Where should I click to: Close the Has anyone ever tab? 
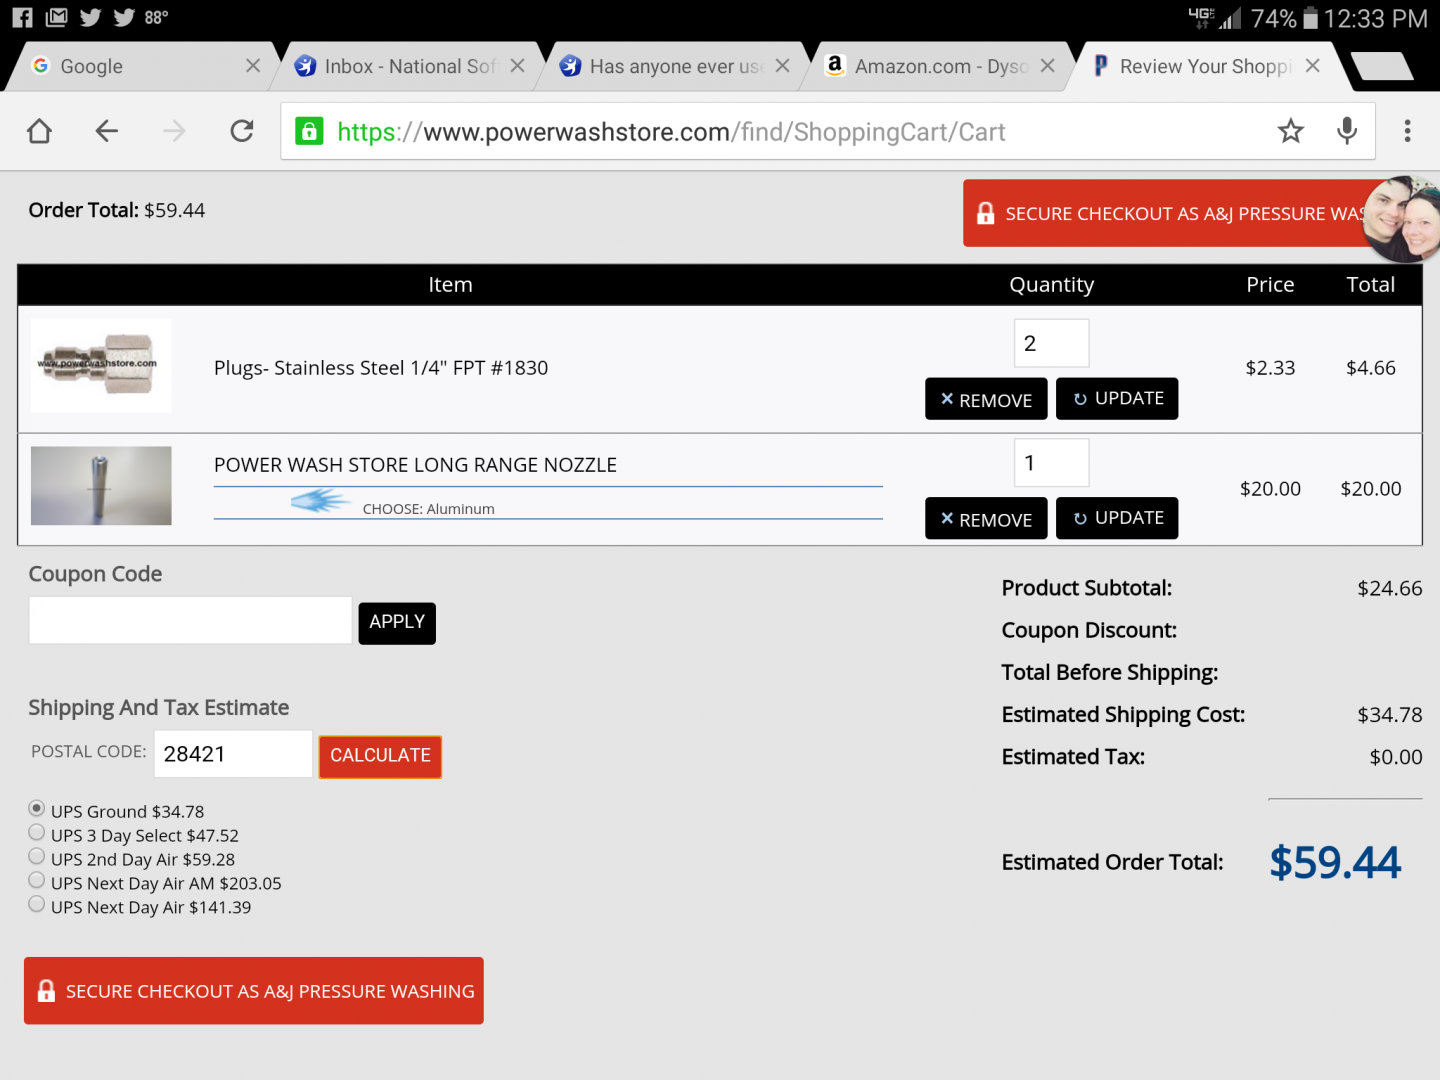click(782, 66)
